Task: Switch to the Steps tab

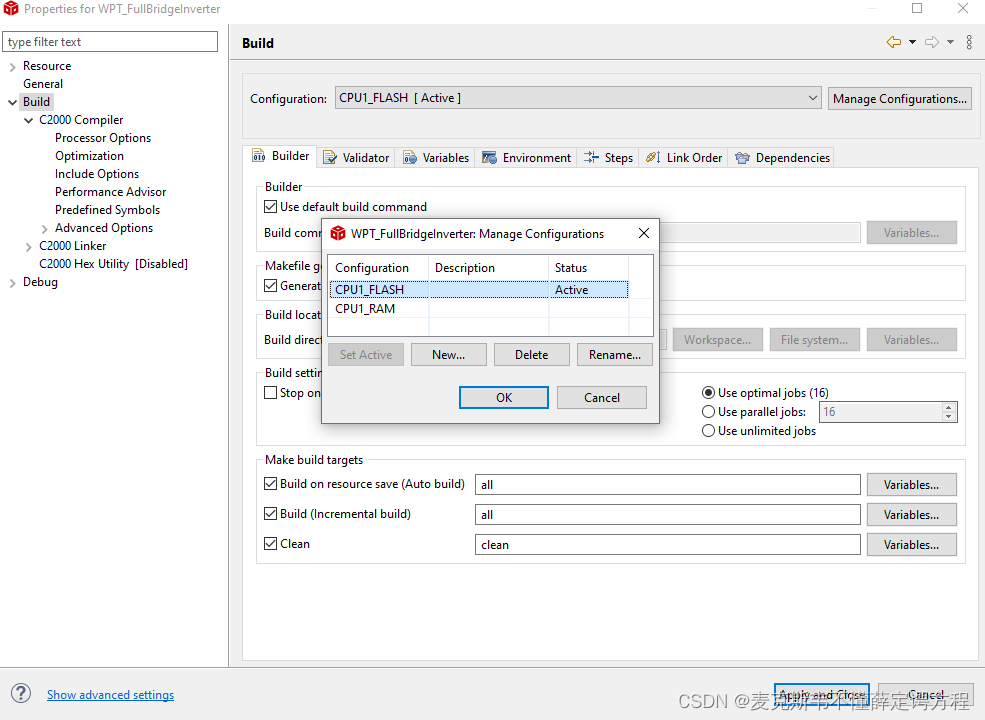Action: (x=608, y=158)
